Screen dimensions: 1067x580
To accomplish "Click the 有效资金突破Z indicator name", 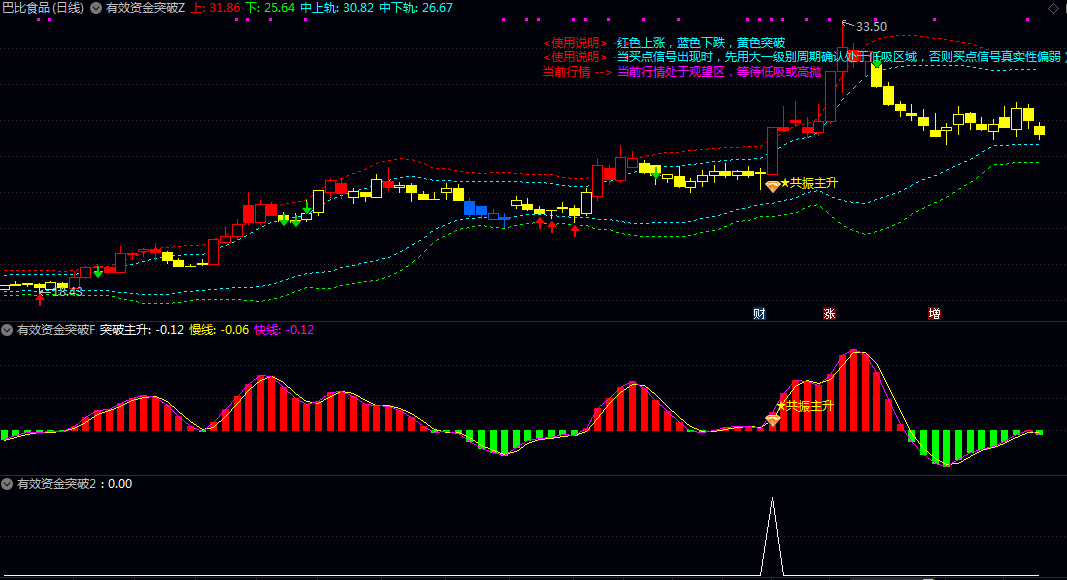I will 145,8.
